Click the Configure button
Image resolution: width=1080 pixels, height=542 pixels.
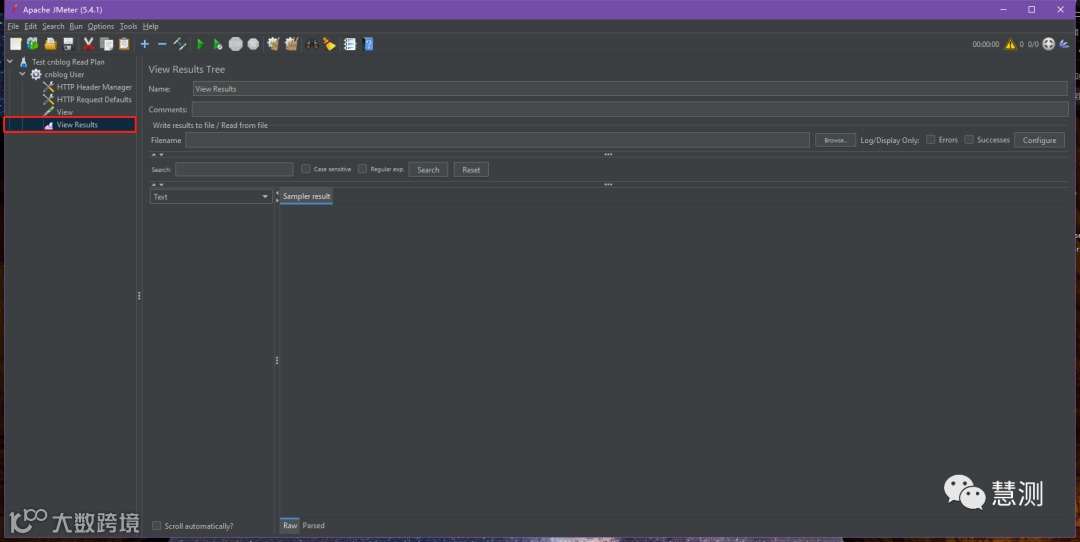tap(1039, 140)
